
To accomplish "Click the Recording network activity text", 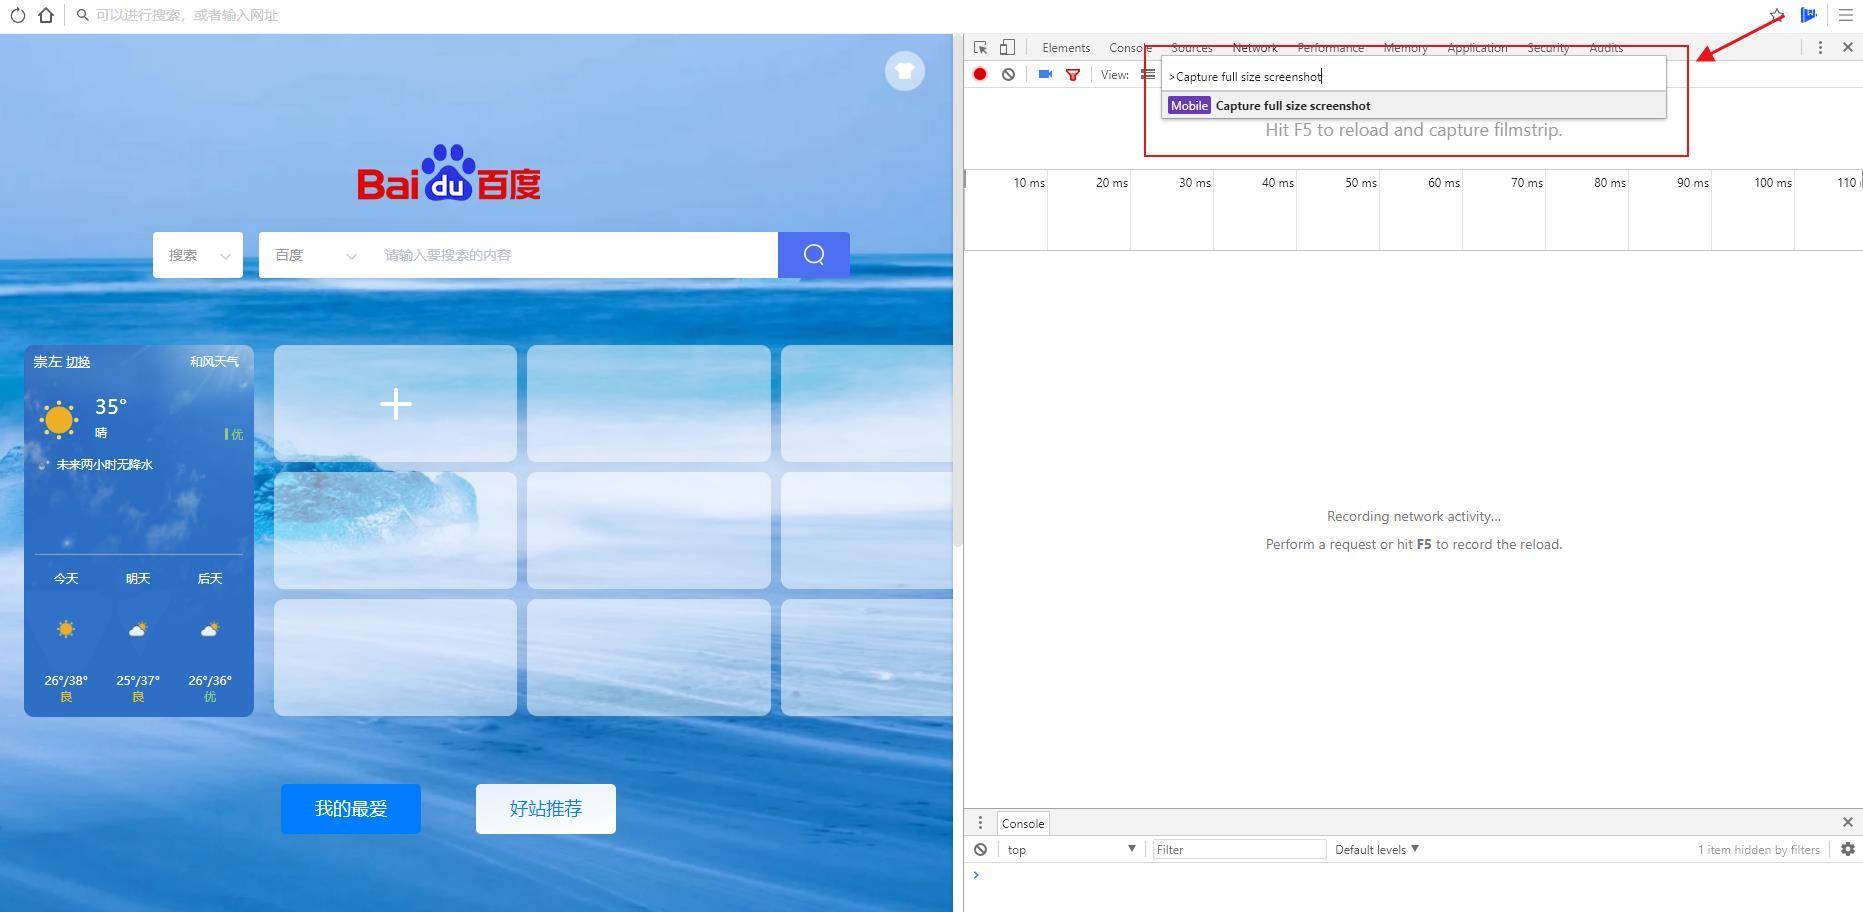I will coord(1413,516).
